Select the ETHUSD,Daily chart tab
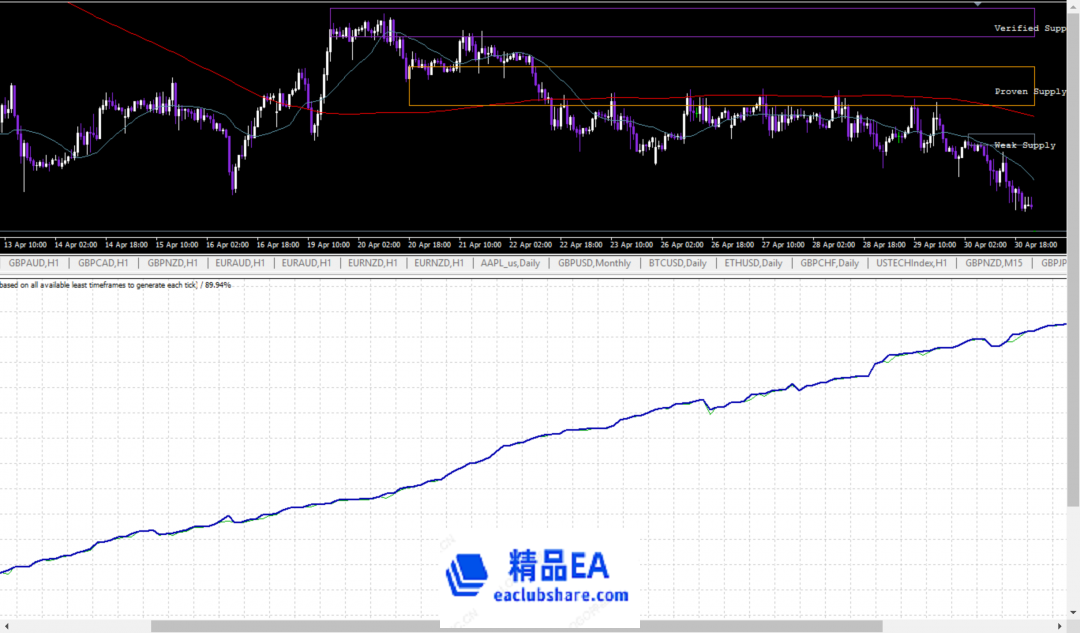The width and height of the screenshot is (1080, 633). tap(753, 263)
